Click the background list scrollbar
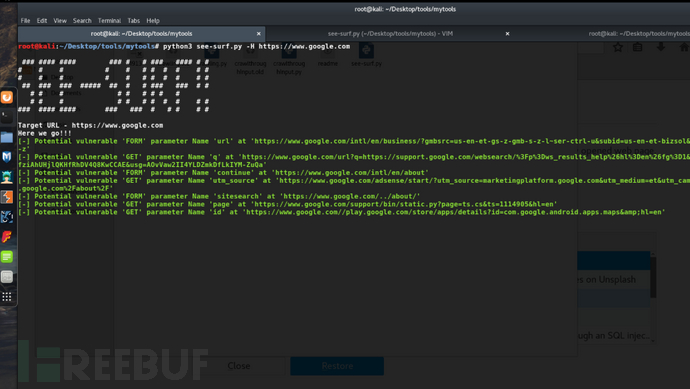Screen dimensions: 690x389 click(x=653, y=277)
